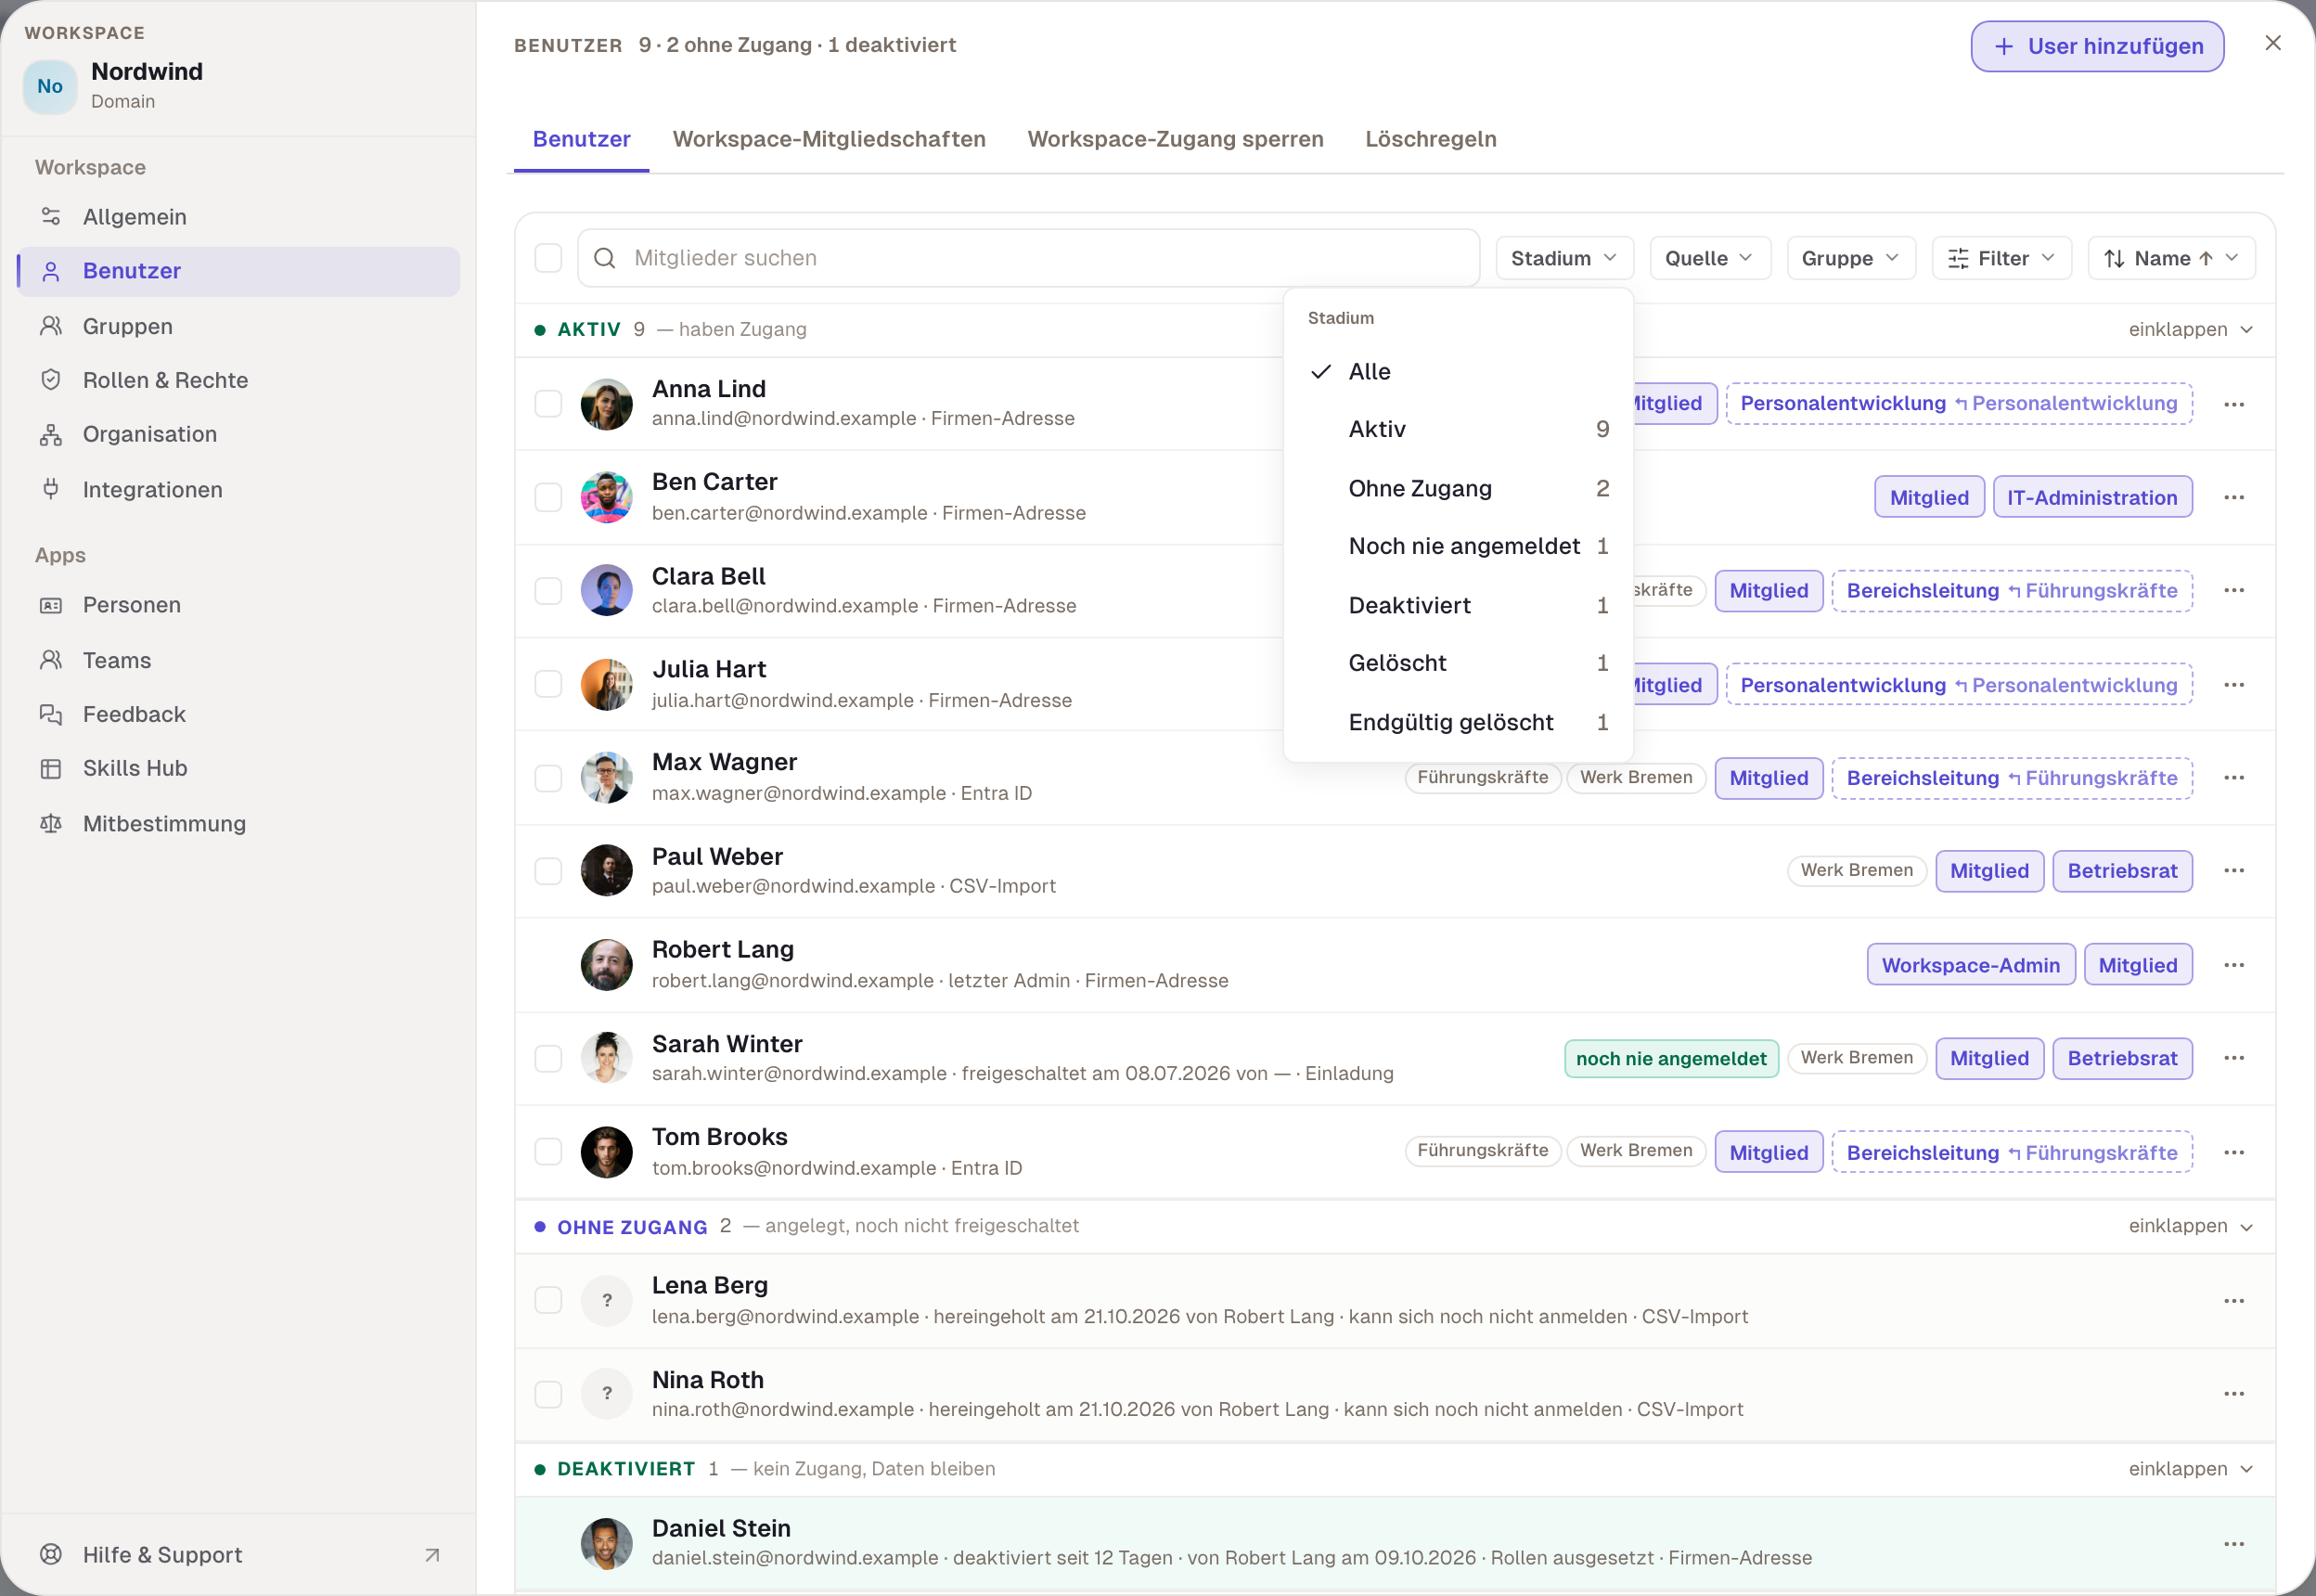Image resolution: width=2316 pixels, height=1596 pixels.
Task: Choose Aktiv in Stadium menu
Action: point(1458,429)
